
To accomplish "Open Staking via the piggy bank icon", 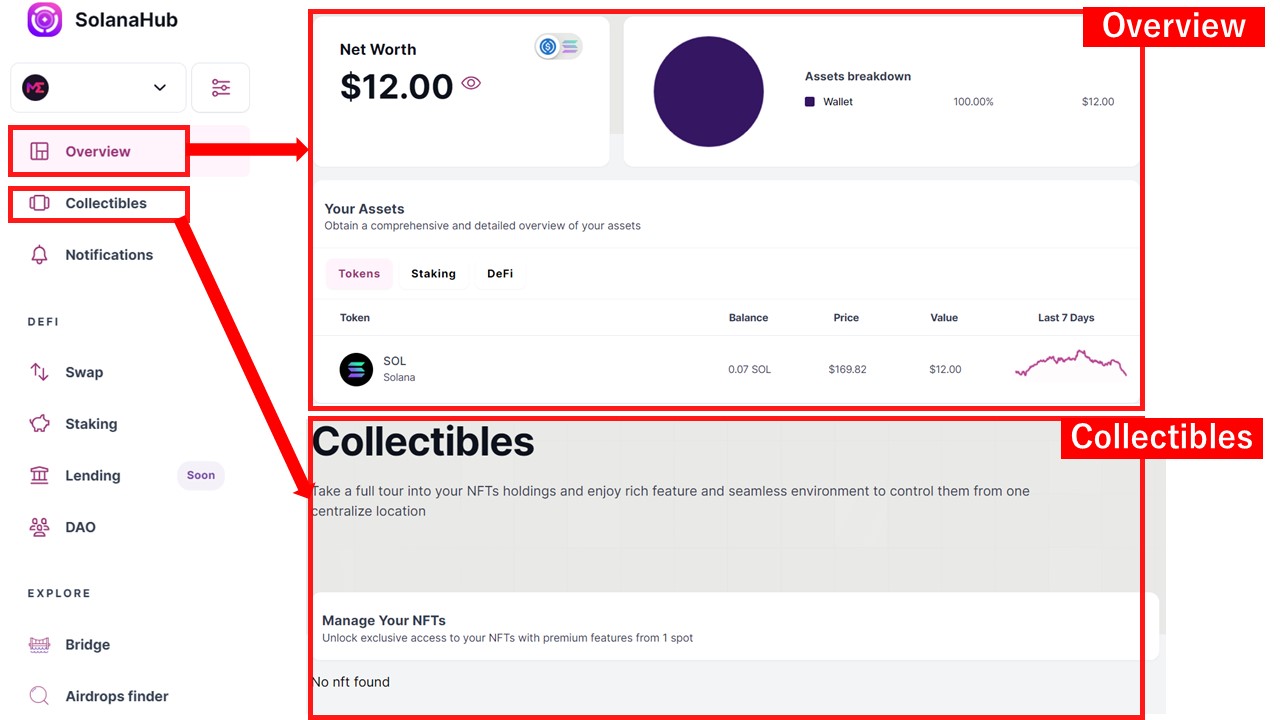I will pyautogui.click(x=40, y=423).
